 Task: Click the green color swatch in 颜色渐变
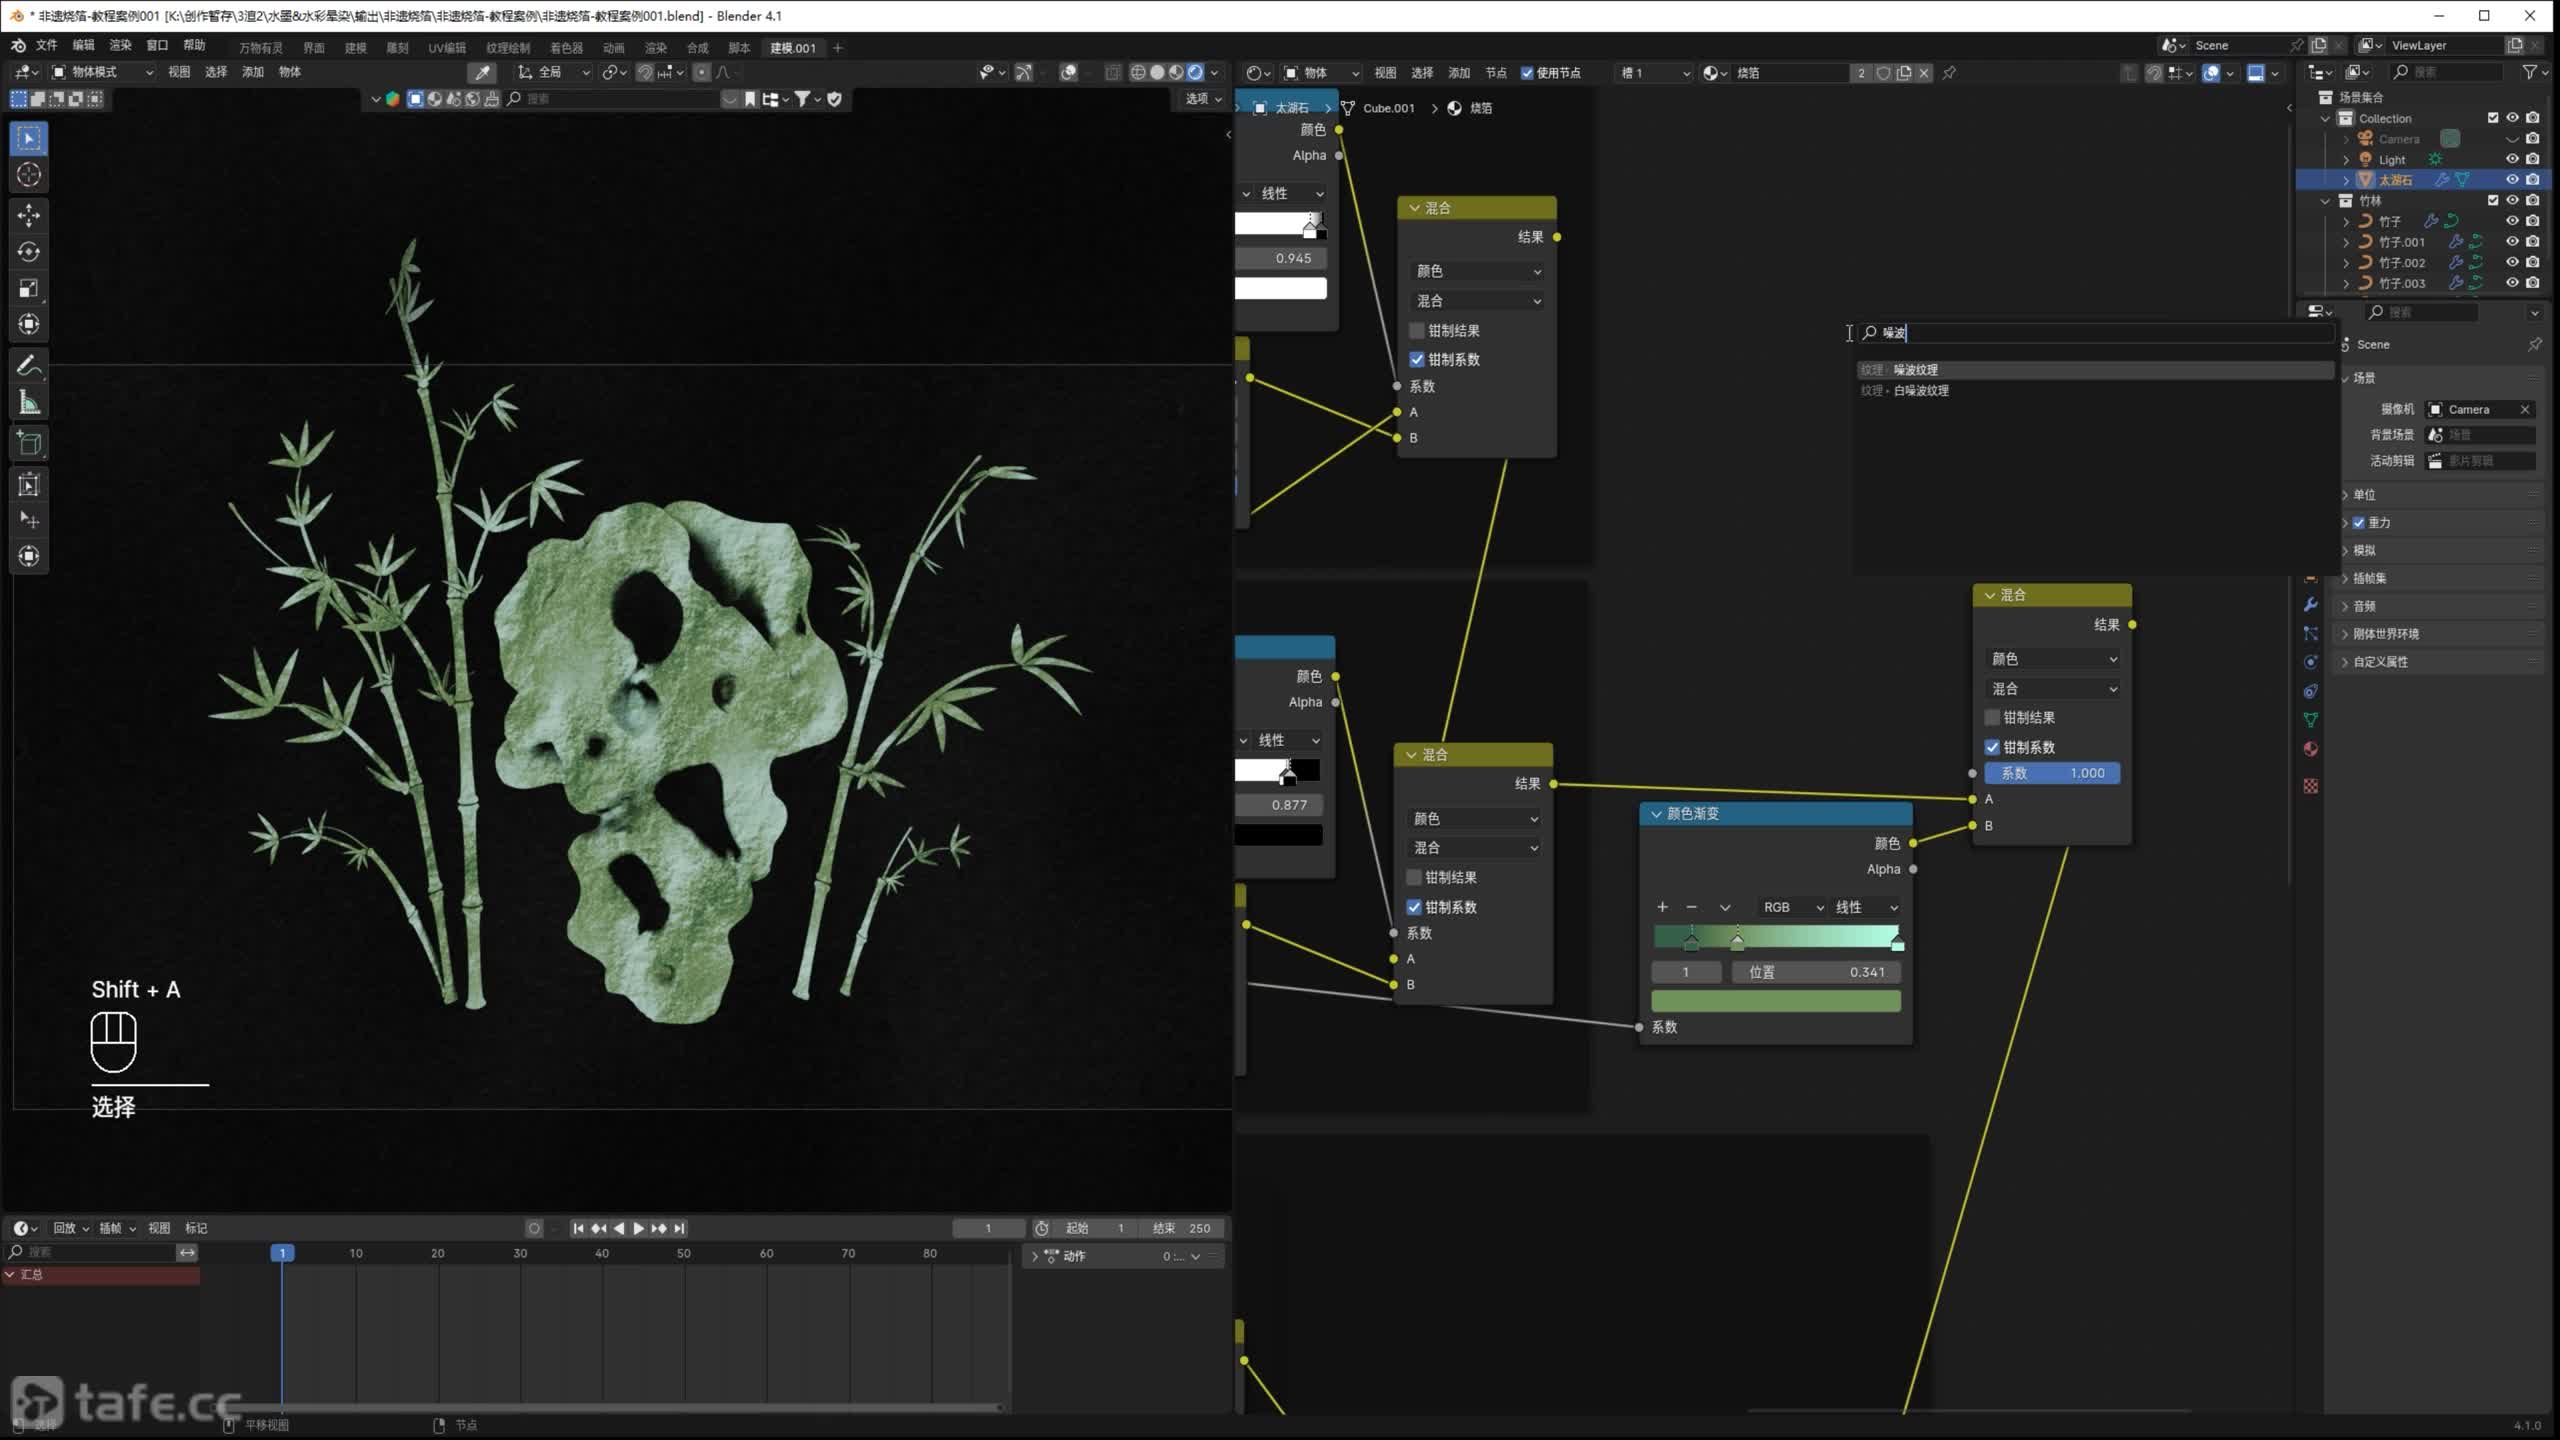coord(1775,1001)
